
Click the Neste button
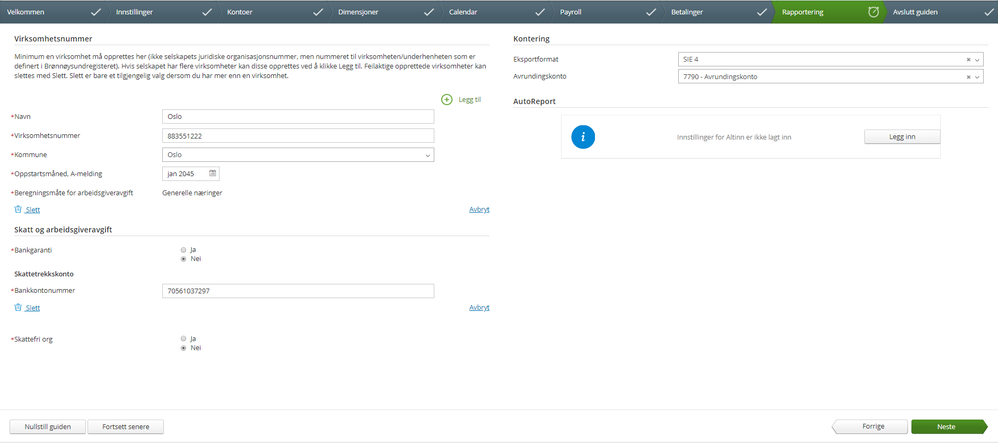(948, 426)
